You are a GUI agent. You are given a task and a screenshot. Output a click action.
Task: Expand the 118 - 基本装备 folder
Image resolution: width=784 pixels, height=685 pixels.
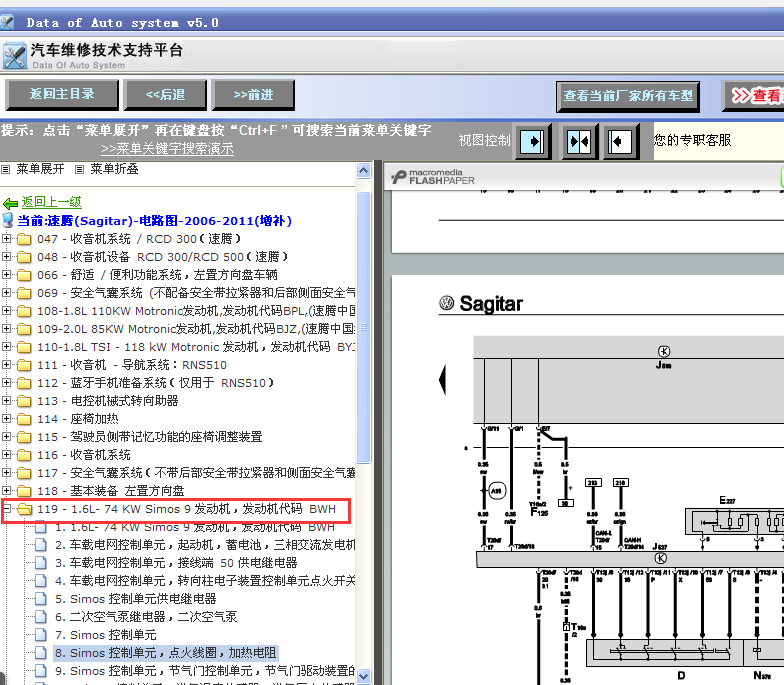click(7, 491)
